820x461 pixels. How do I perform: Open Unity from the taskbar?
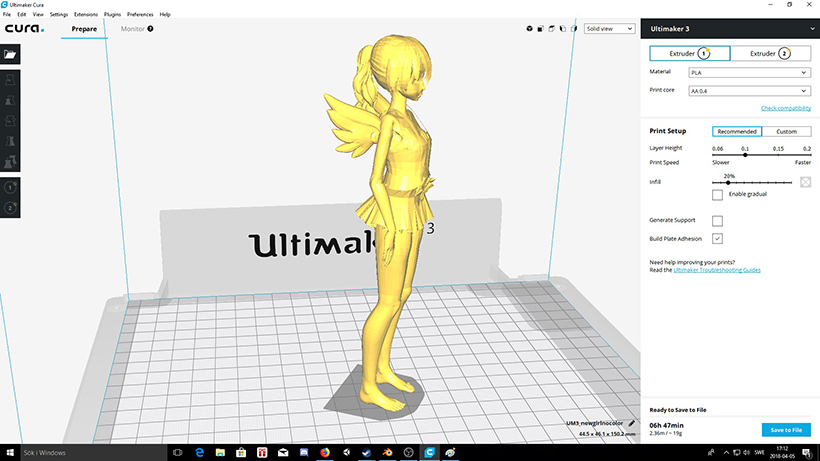point(346,453)
